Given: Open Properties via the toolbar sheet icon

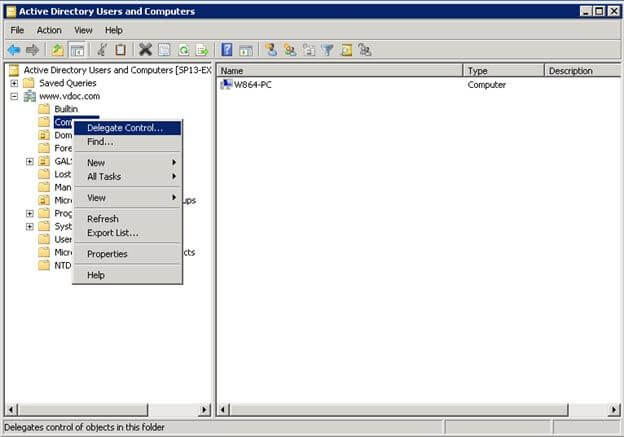Looking at the screenshot, I should [164, 50].
